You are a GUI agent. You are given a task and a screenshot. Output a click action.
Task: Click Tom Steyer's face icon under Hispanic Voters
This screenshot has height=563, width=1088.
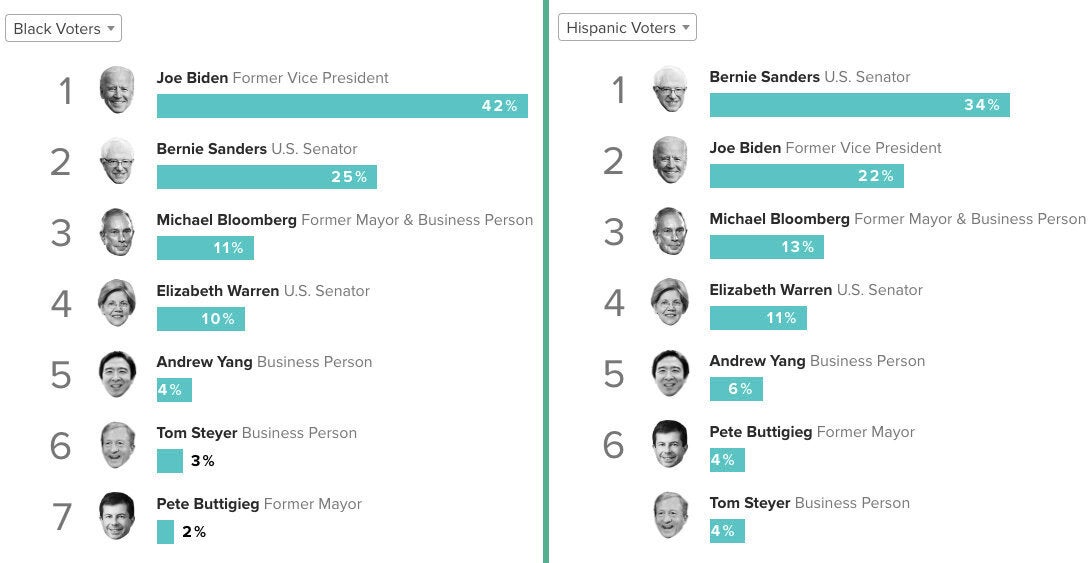(670, 515)
